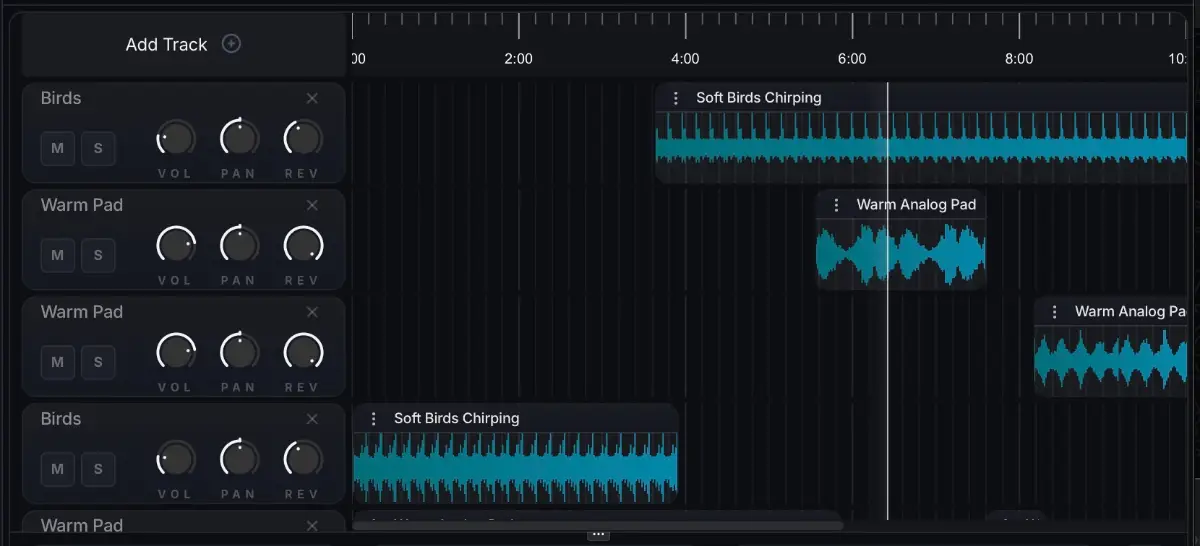This screenshot has width=1200, height=546.
Task: Select Soft Birds Chirping waveform starting at 4:00
Action: [x=922, y=147]
